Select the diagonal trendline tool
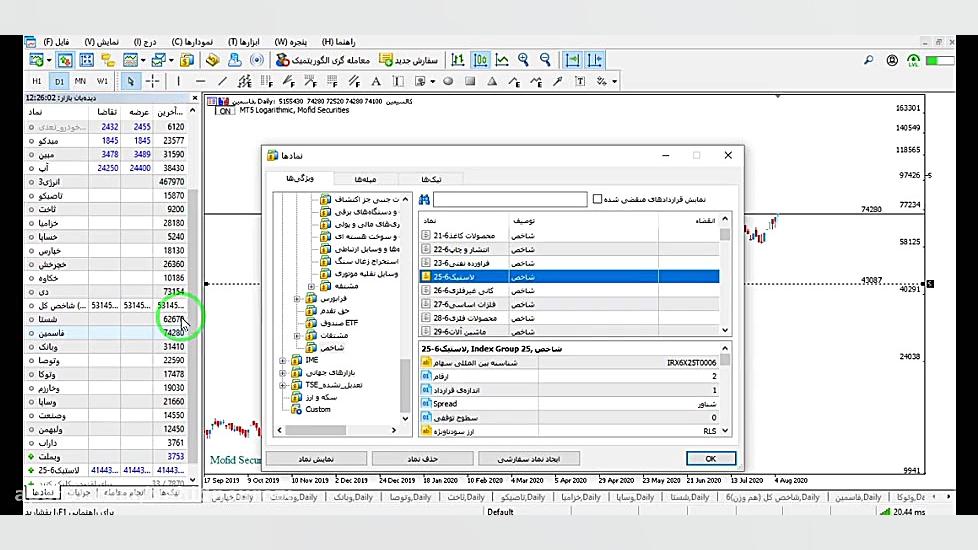 (222, 81)
